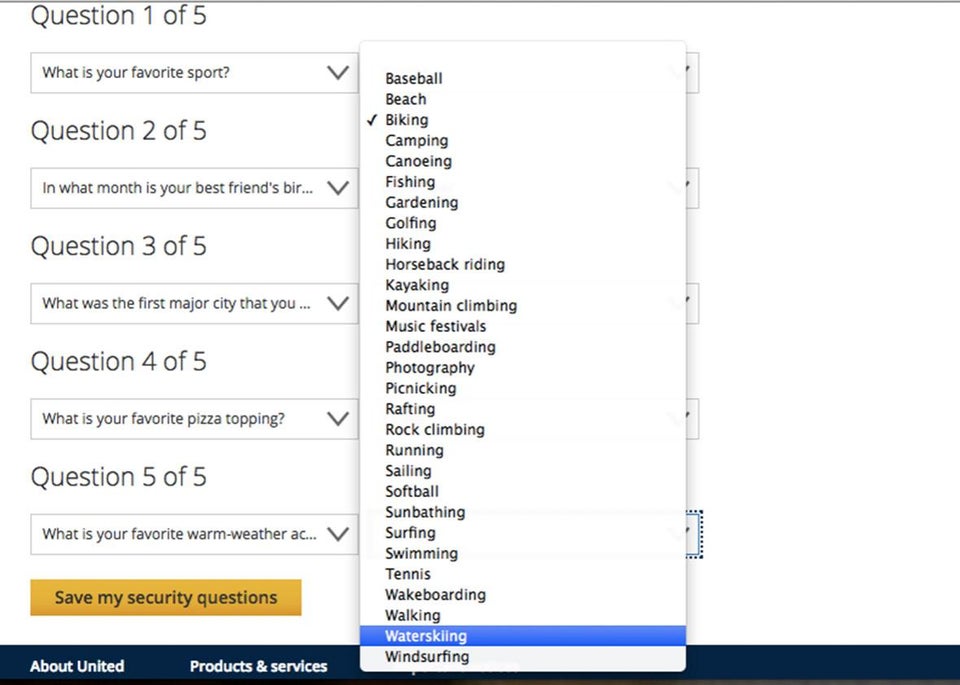The width and height of the screenshot is (960, 685).
Task: Open the About United footer link
Action: click(77, 666)
